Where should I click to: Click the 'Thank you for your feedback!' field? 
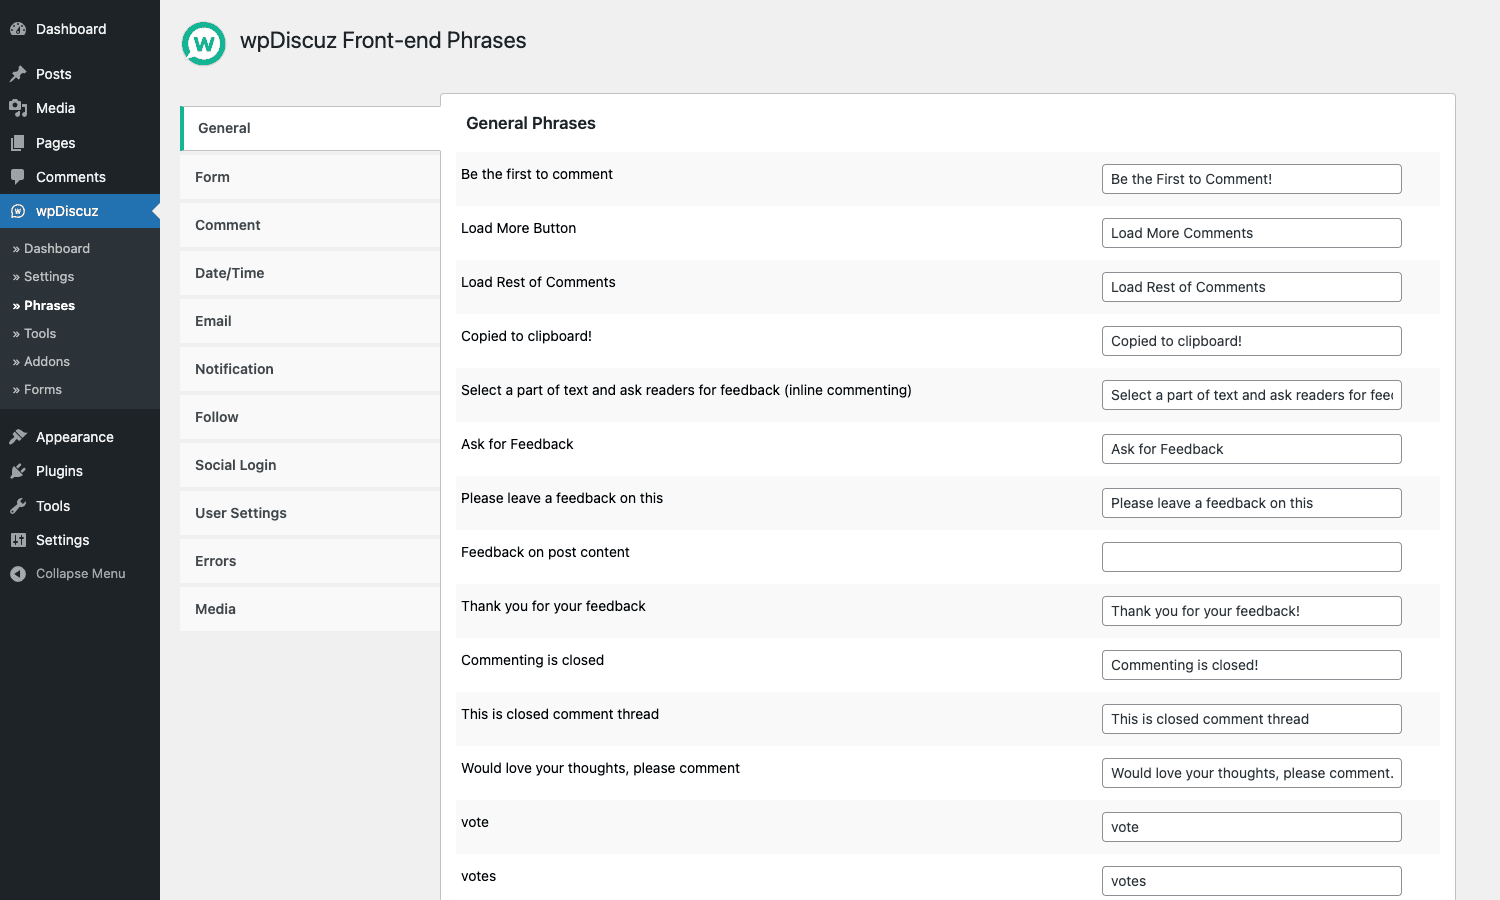[x=1252, y=611]
